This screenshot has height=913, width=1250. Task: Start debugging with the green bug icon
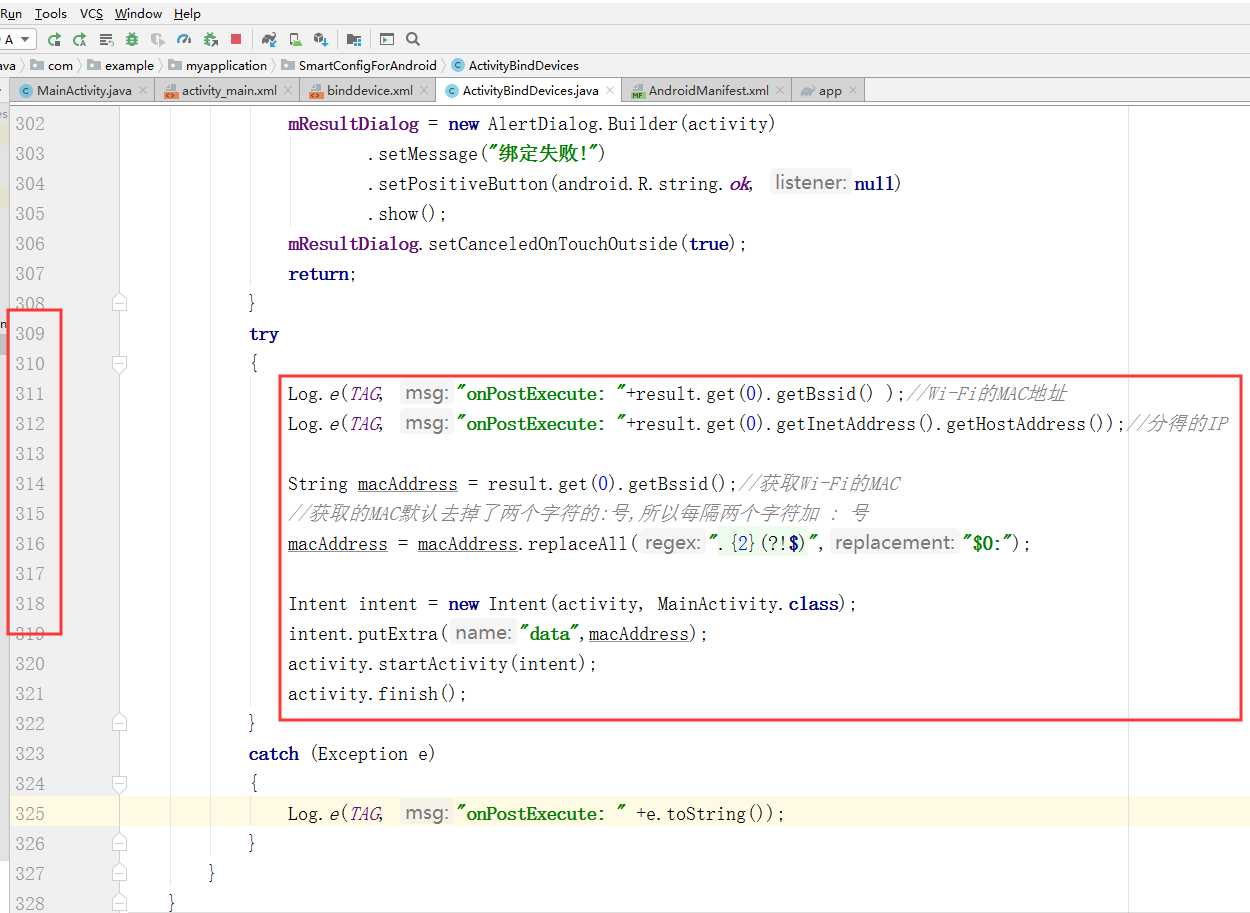tap(132, 40)
